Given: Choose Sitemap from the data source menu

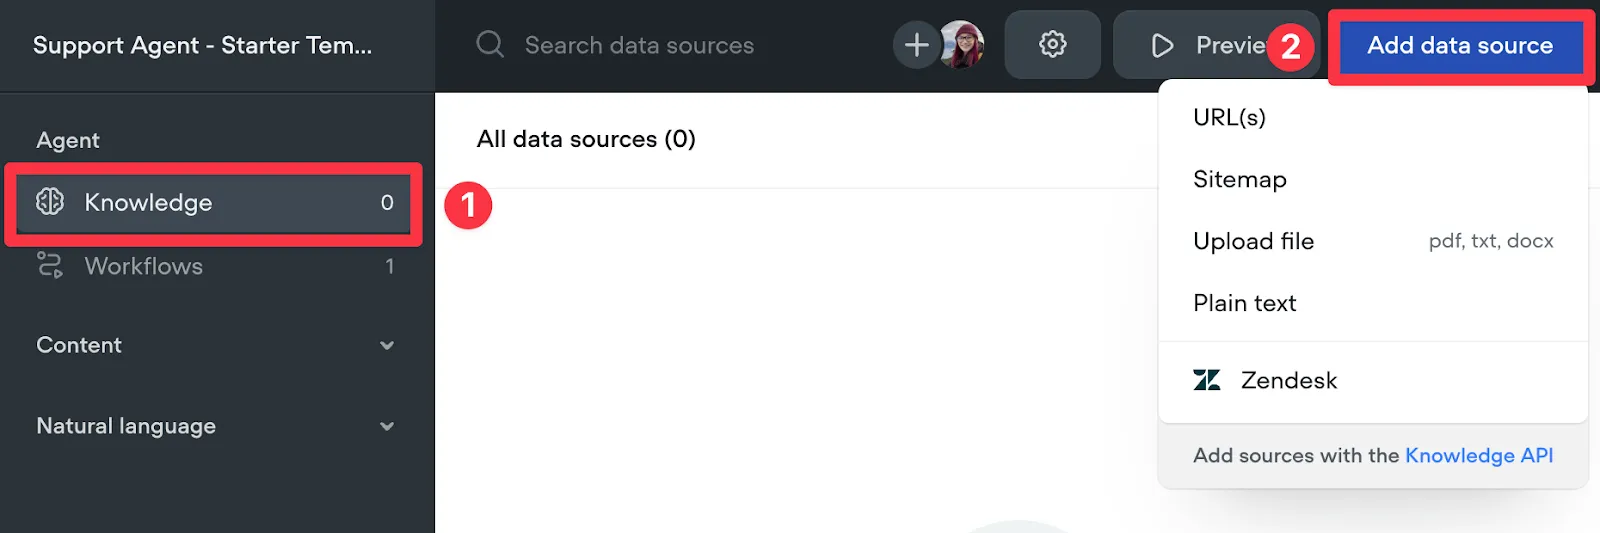Looking at the screenshot, I should point(1373,179).
